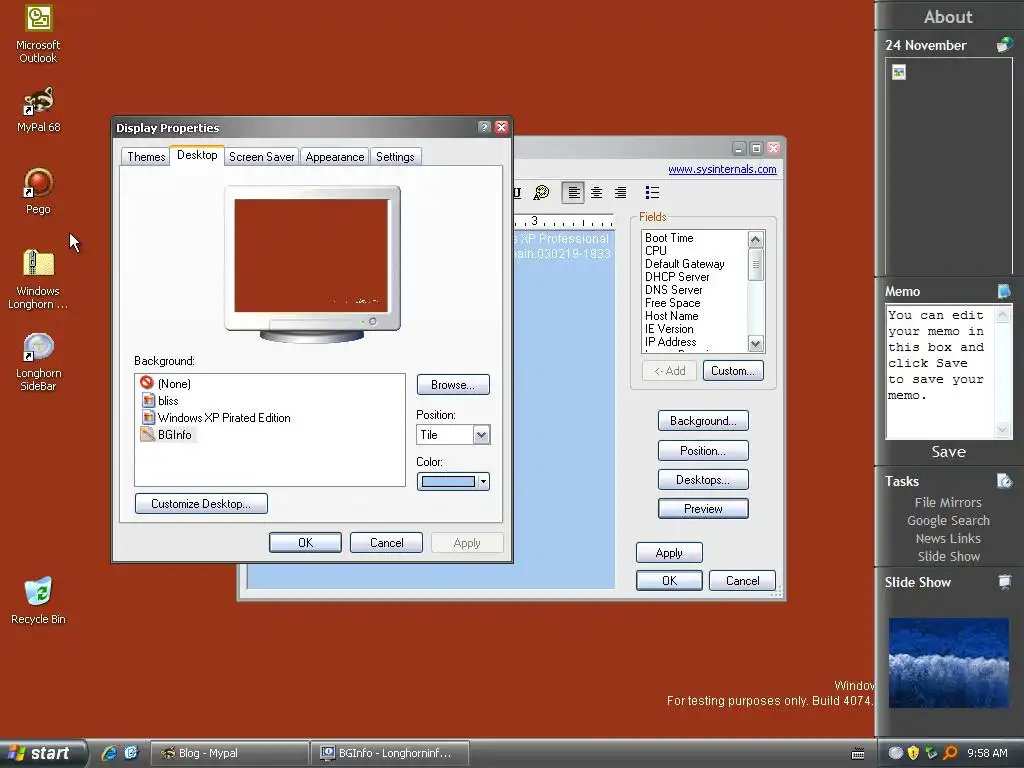The width and height of the screenshot is (1024, 768).
Task: Click inside the Memo text box
Action: 940,372
